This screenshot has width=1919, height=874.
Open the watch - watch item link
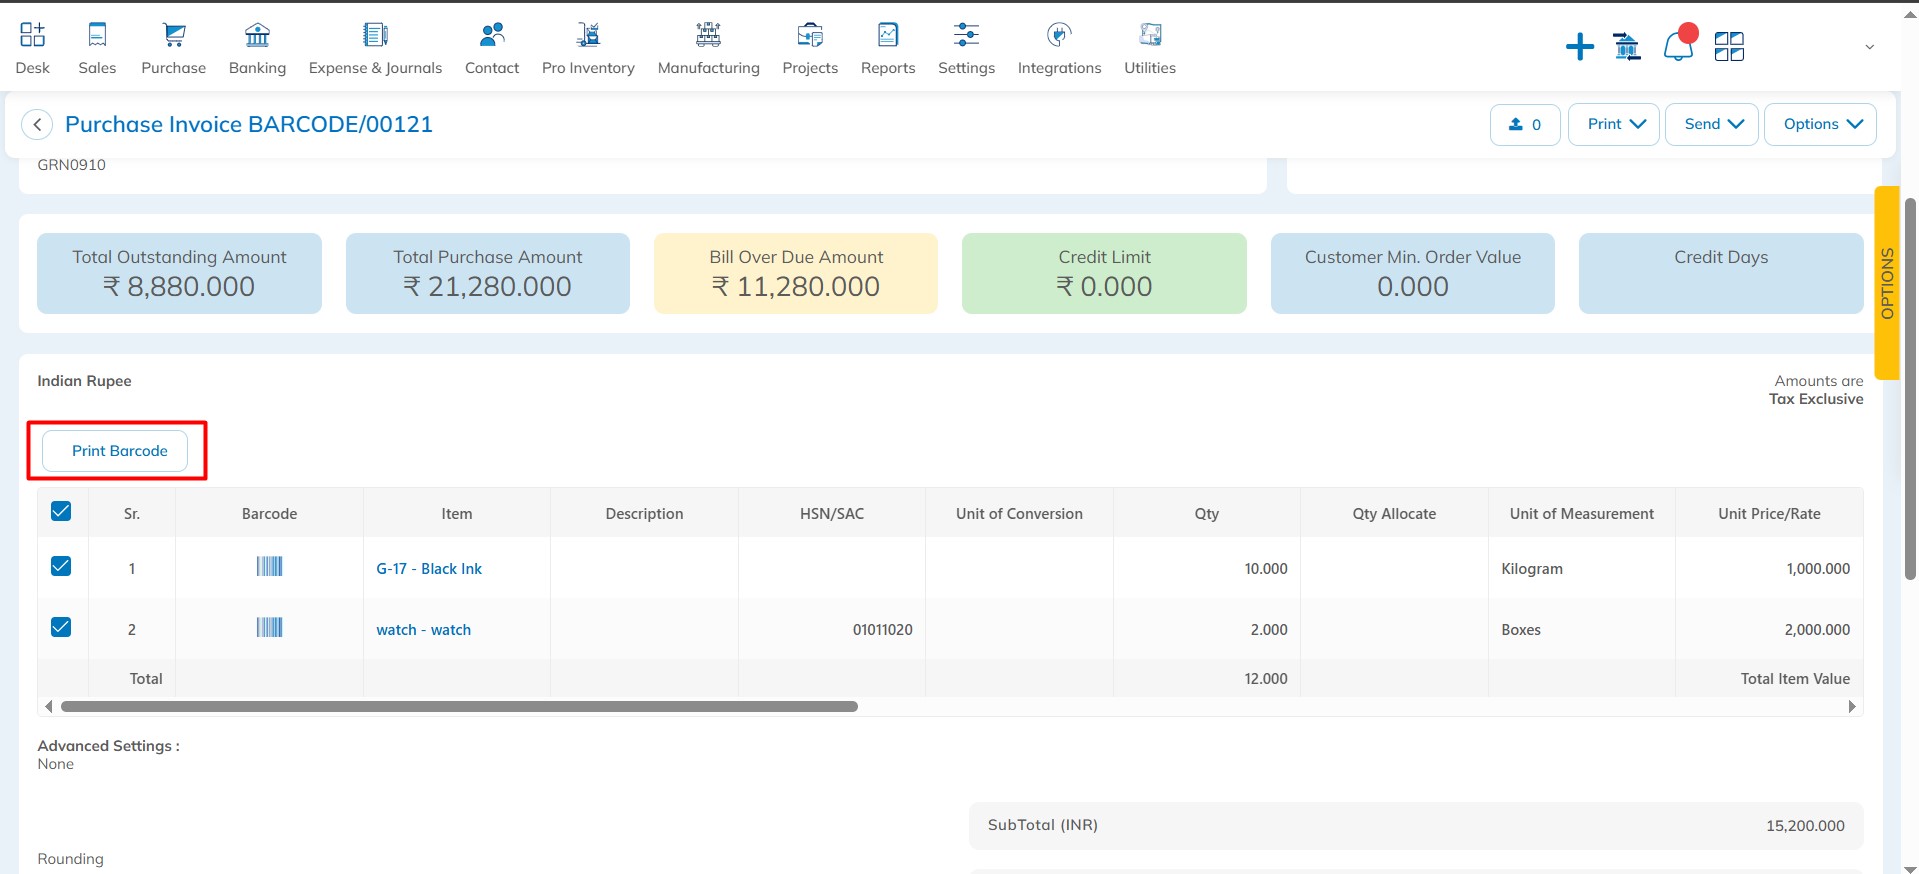coord(423,630)
